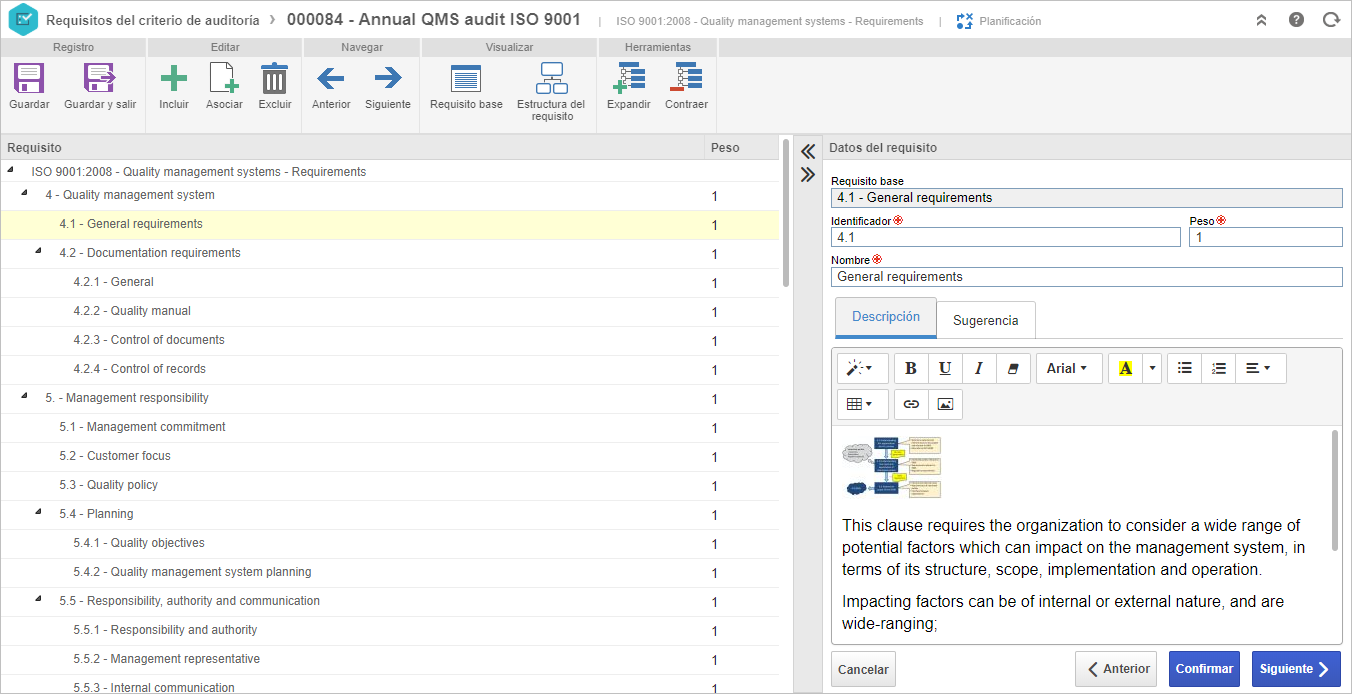Open the table insert dropdown

tap(862, 404)
